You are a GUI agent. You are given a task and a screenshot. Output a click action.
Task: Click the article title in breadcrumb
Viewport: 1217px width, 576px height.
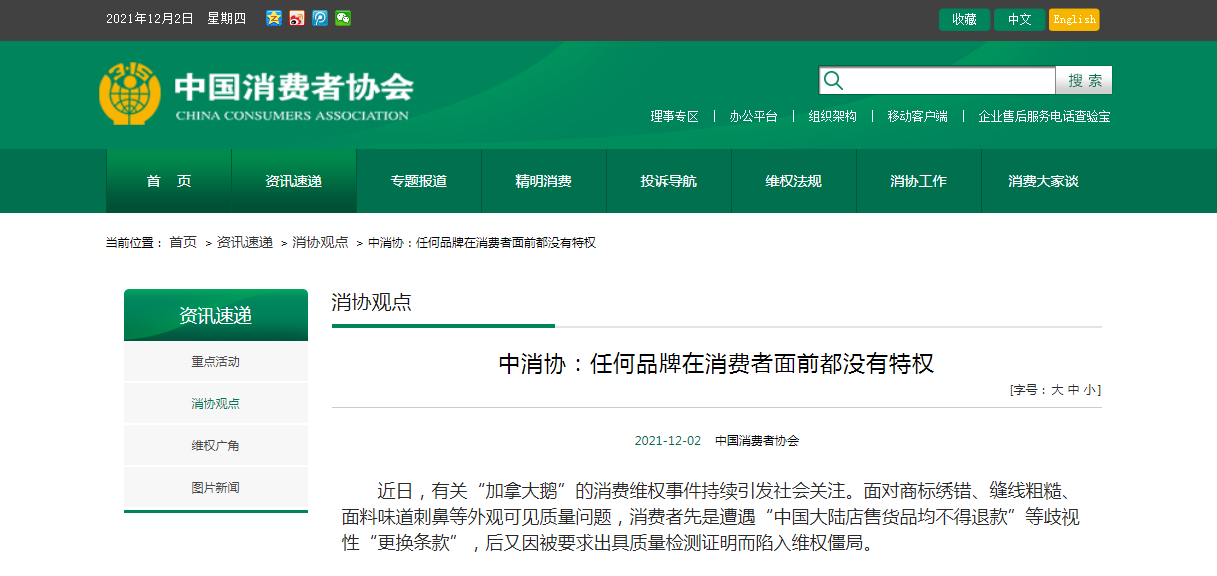[482, 243]
